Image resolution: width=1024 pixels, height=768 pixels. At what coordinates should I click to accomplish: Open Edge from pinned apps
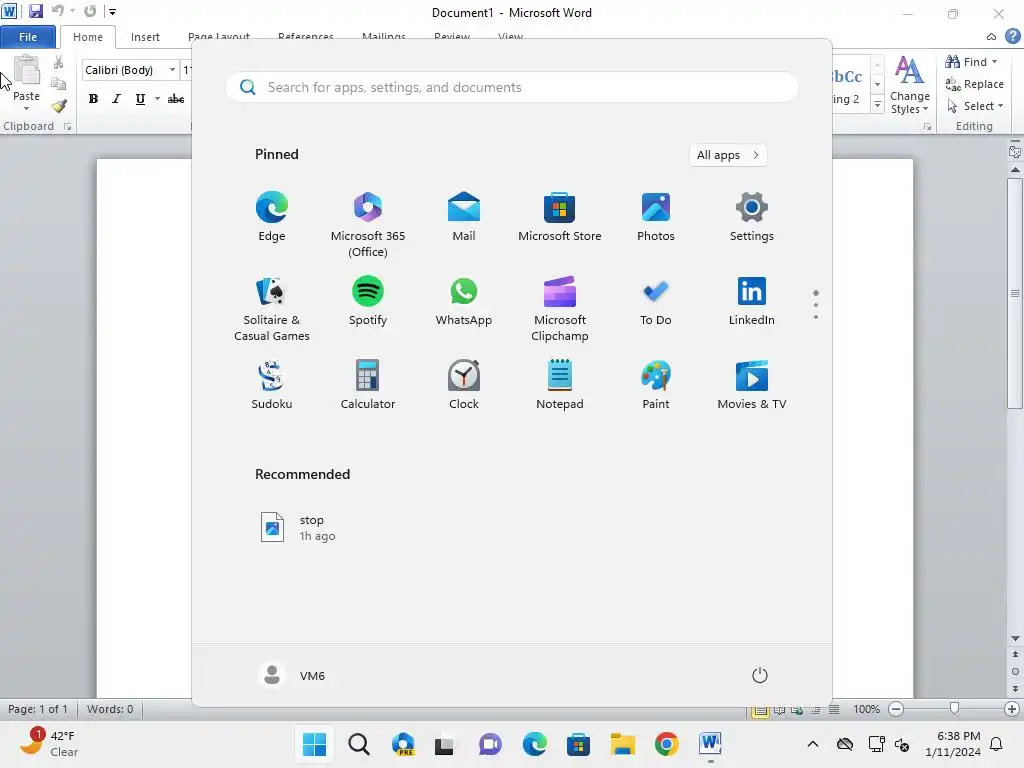[272, 217]
